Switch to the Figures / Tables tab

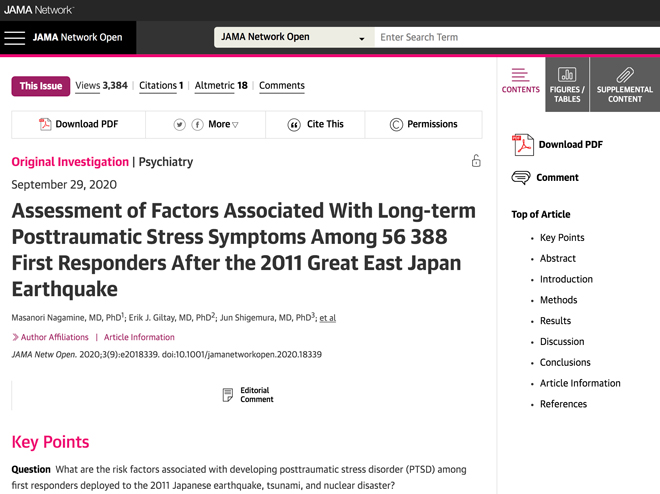click(x=567, y=85)
